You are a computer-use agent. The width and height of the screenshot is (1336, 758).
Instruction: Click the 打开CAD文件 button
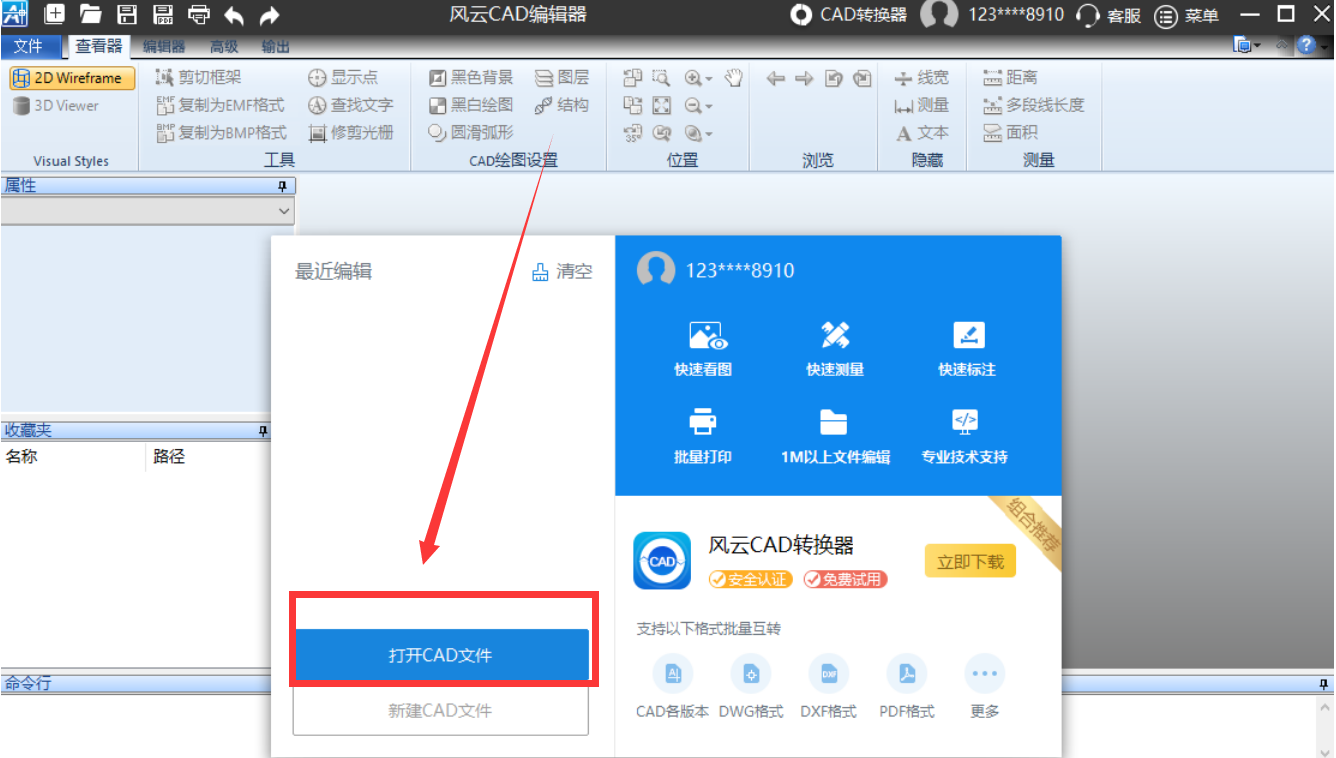coord(440,655)
